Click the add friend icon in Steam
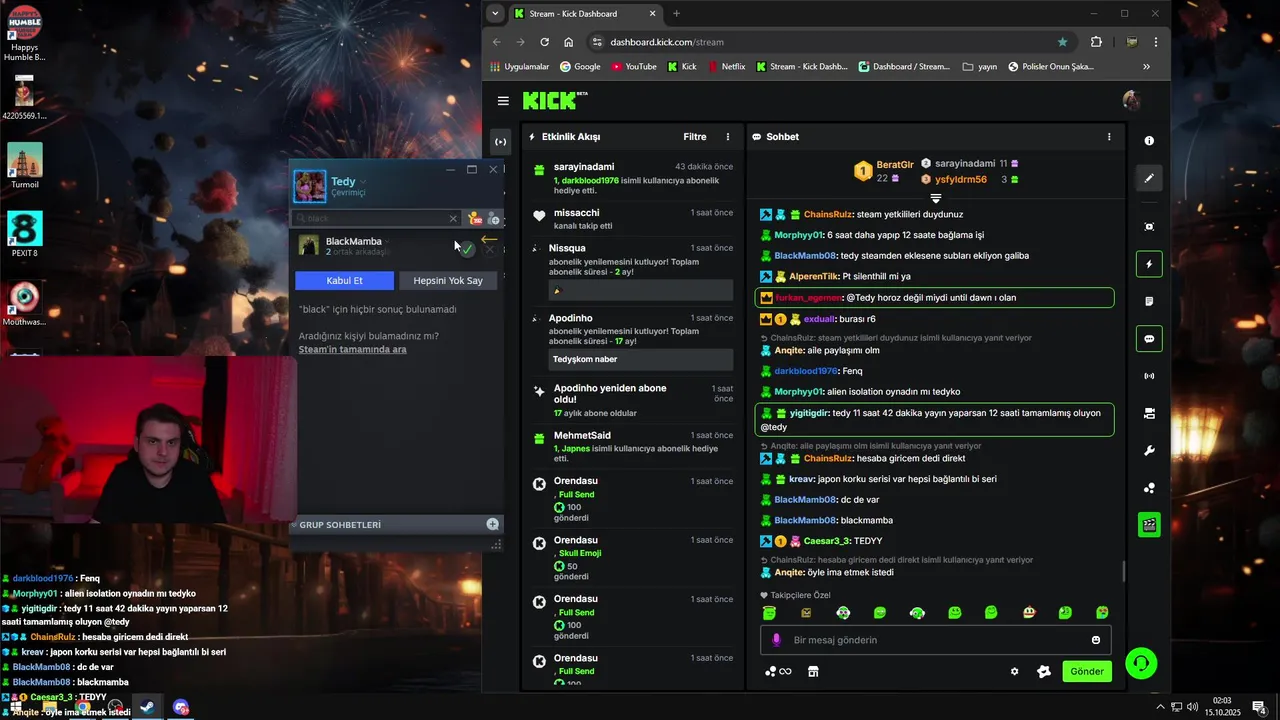The image size is (1280, 720). coord(493,218)
